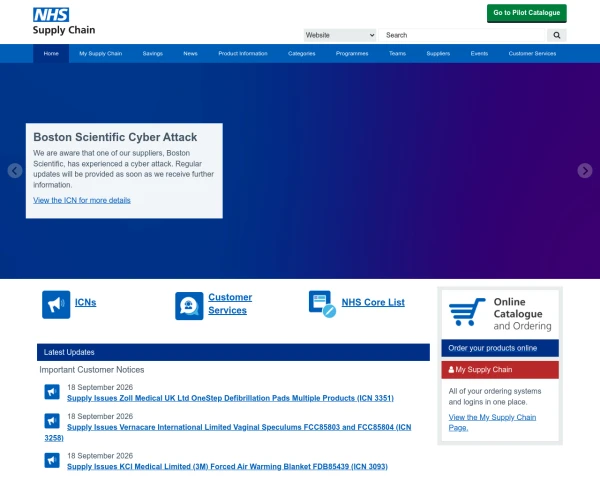This screenshot has width=600, height=480.
Task: Open Zoll Medical OneStep Defibrillation Pads notice
Action: [230, 398]
